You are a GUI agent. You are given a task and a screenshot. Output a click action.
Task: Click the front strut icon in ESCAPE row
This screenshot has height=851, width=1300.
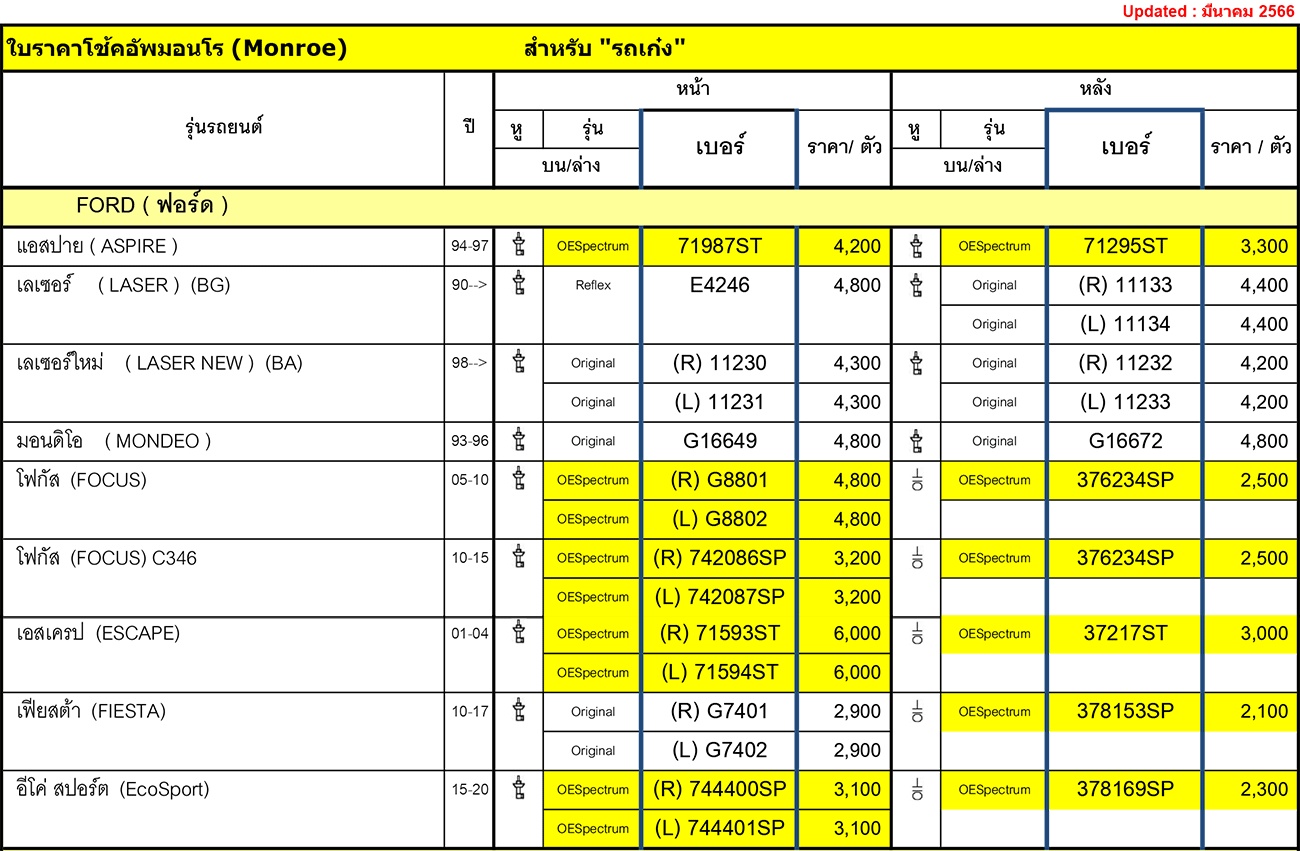[x=518, y=633]
